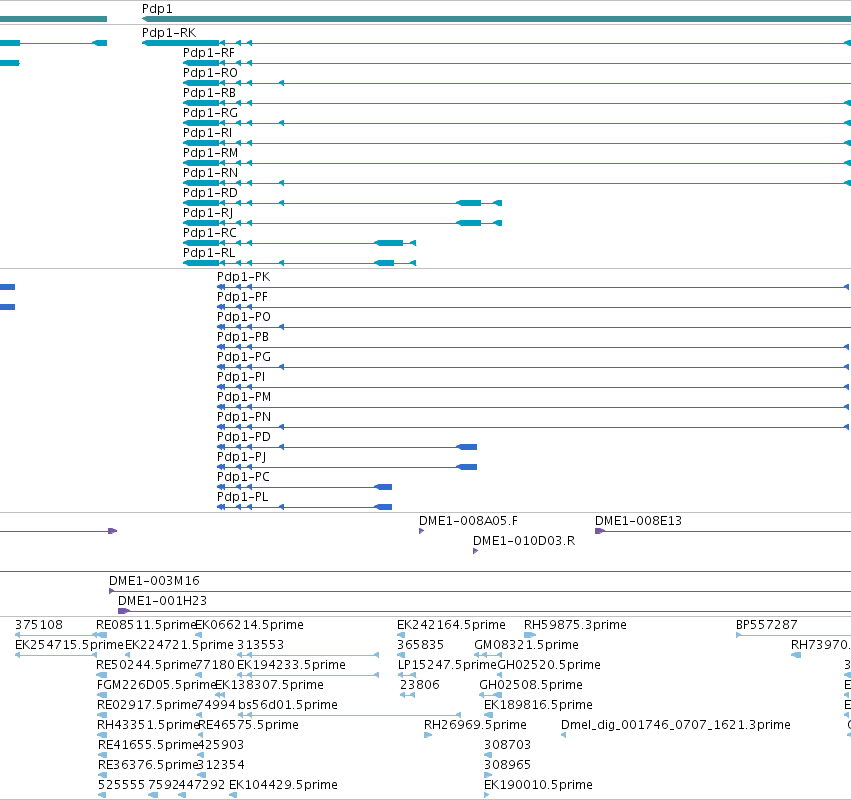
Task: Select the Pdp1-RC transcript label
Action: click(x=209, y=233)
